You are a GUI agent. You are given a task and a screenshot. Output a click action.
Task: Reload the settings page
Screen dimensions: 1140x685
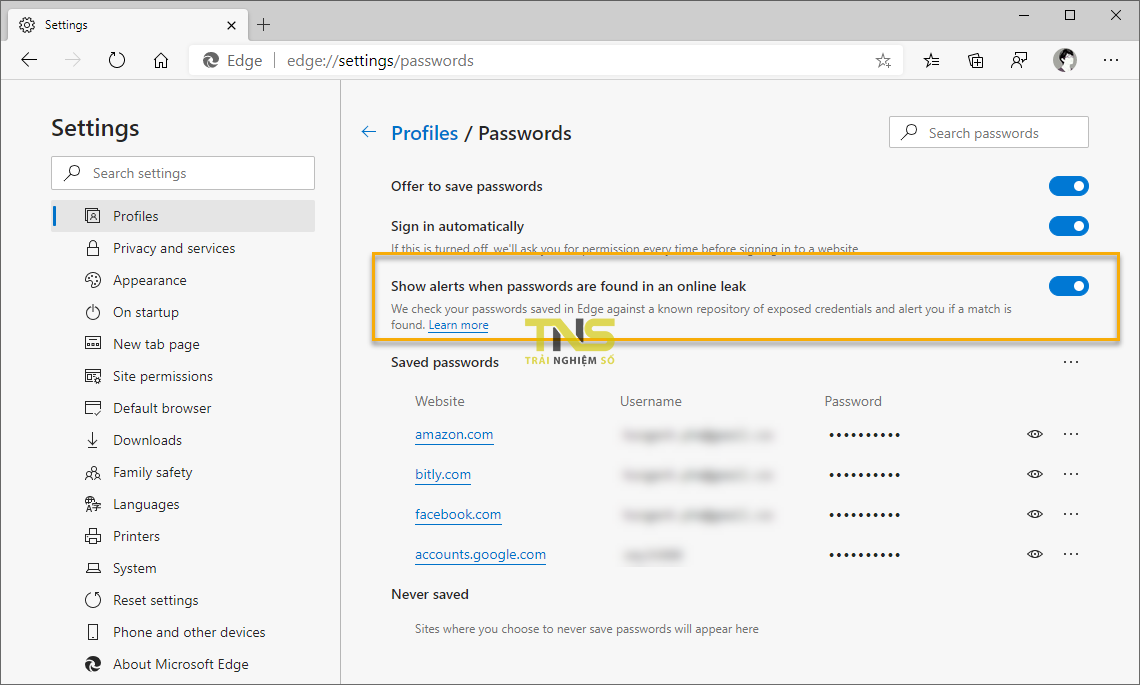coord(117,60)
